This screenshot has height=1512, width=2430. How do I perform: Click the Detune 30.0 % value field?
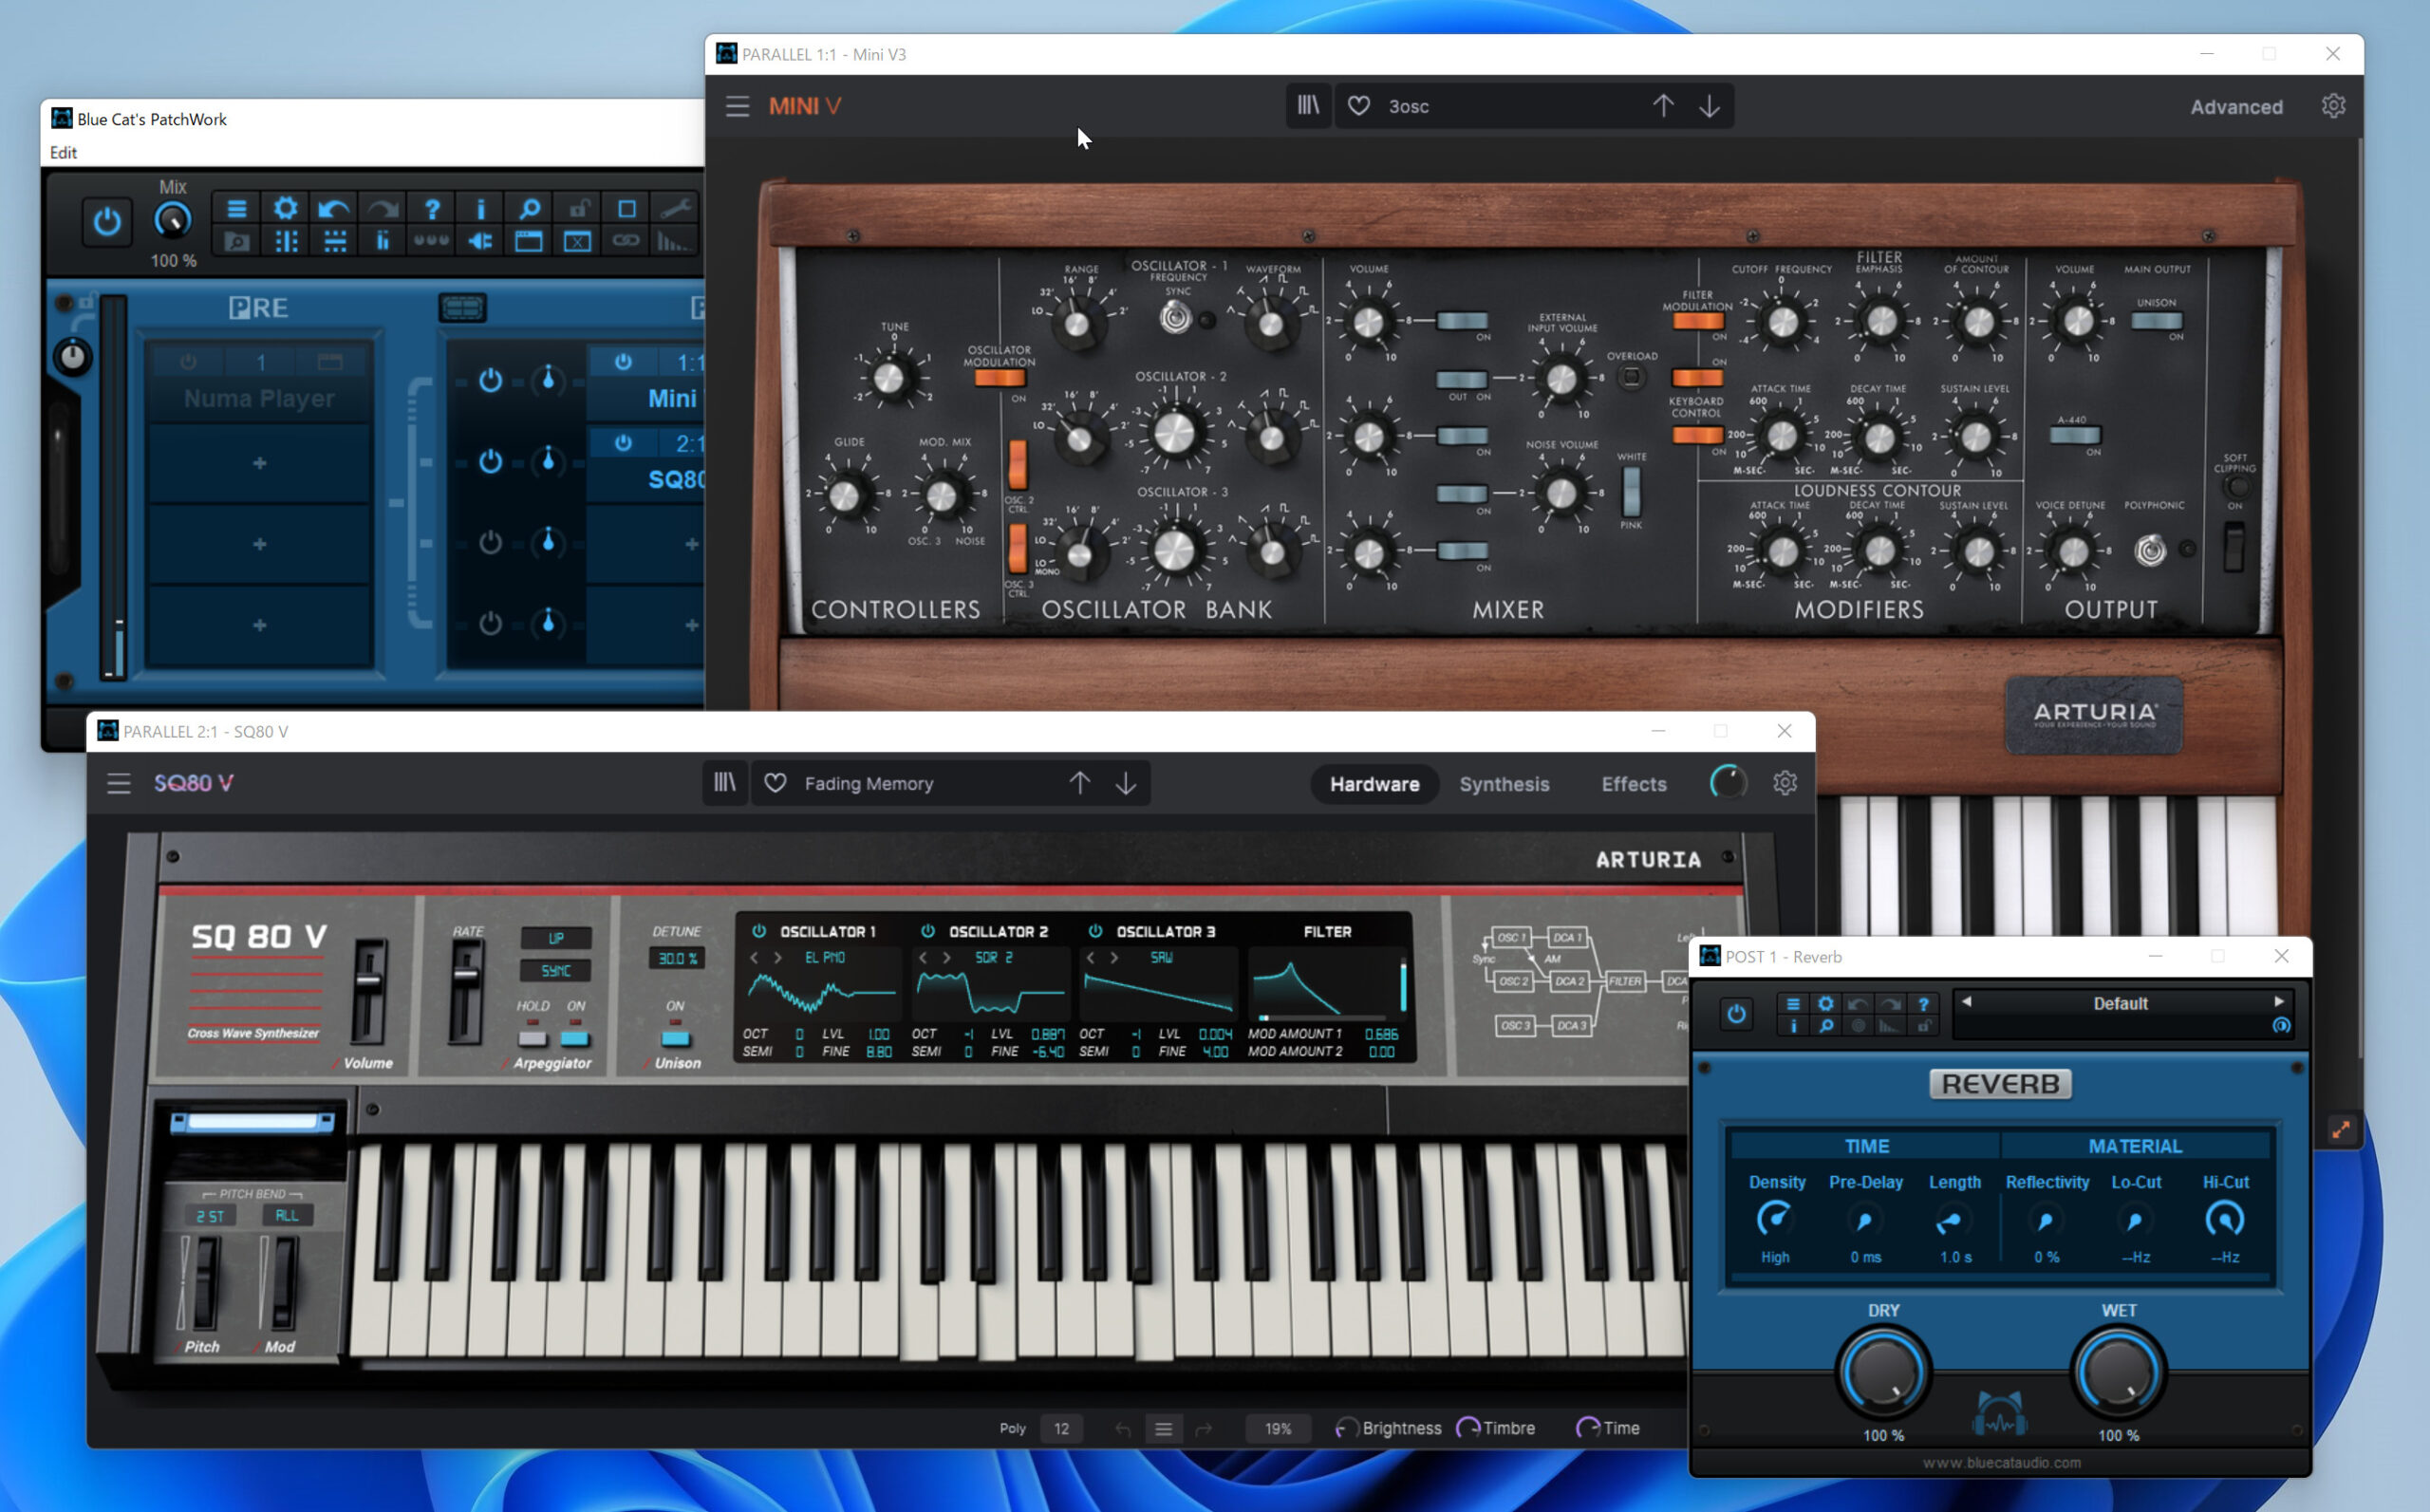click(x=677, y=958)
